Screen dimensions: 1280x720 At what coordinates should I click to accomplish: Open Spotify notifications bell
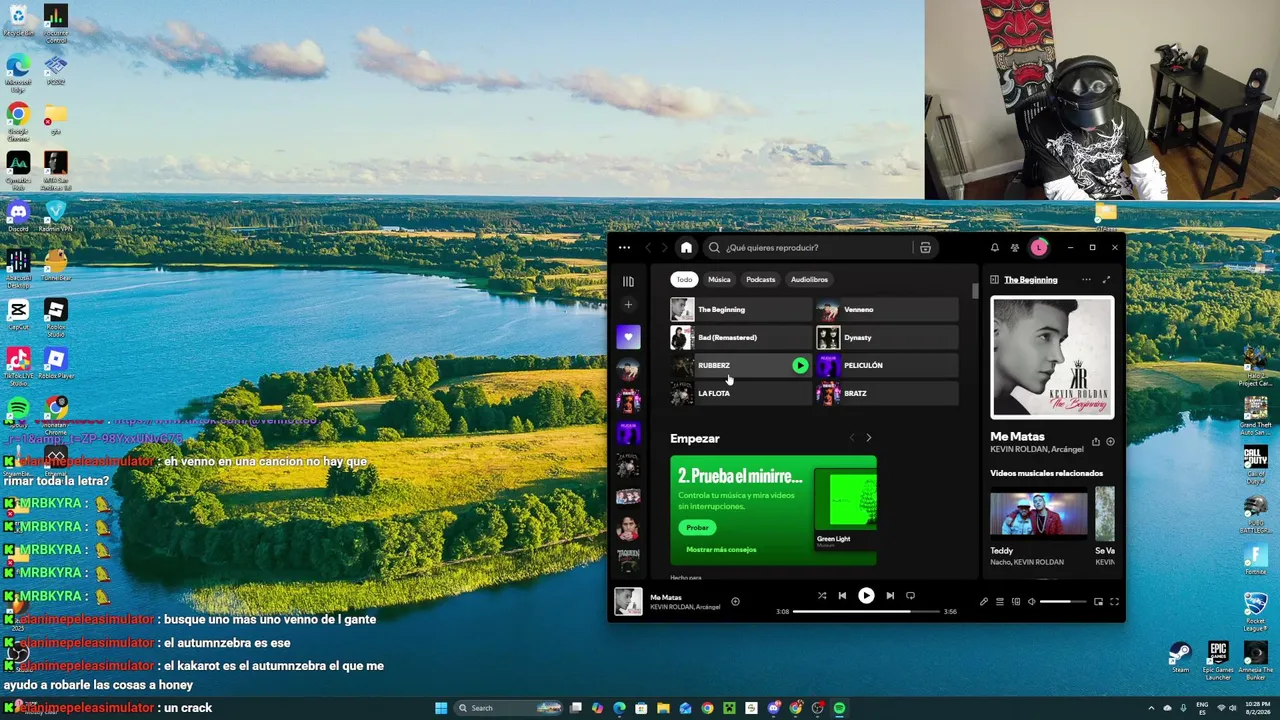tap(994, 248)
